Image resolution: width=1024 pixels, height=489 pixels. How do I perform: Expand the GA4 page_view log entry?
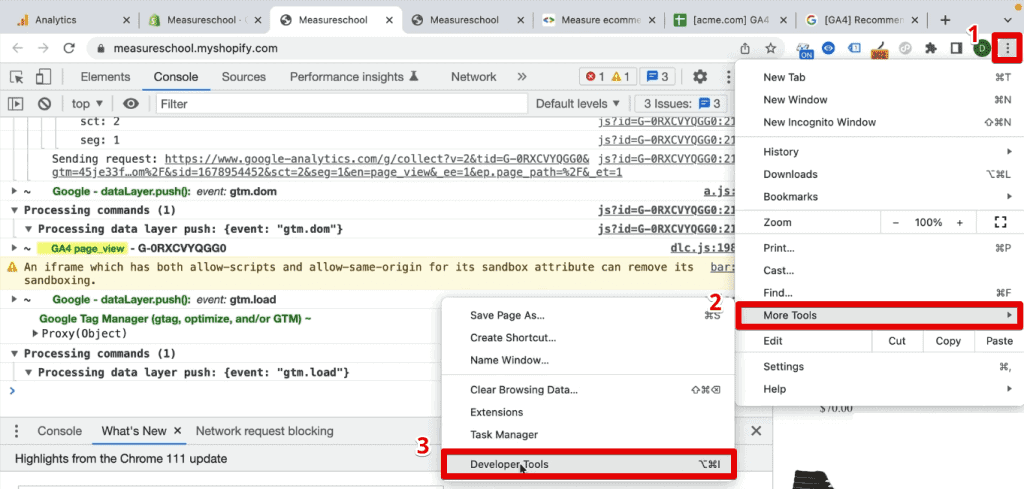[14, 248]
